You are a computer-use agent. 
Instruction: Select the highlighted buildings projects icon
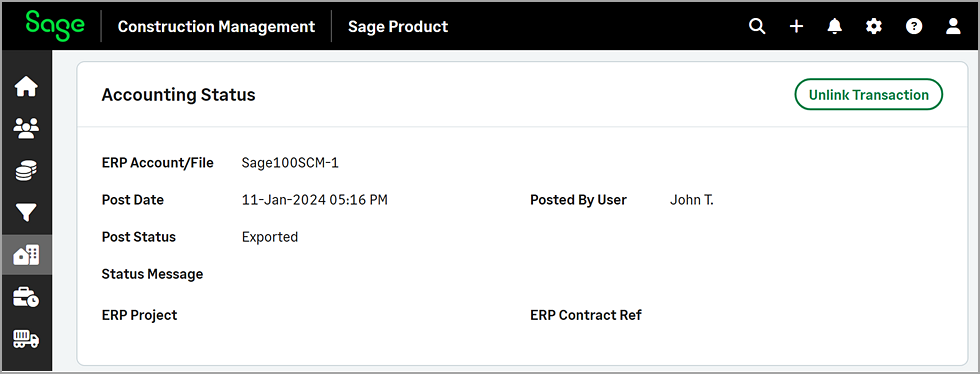click(26, 255)
